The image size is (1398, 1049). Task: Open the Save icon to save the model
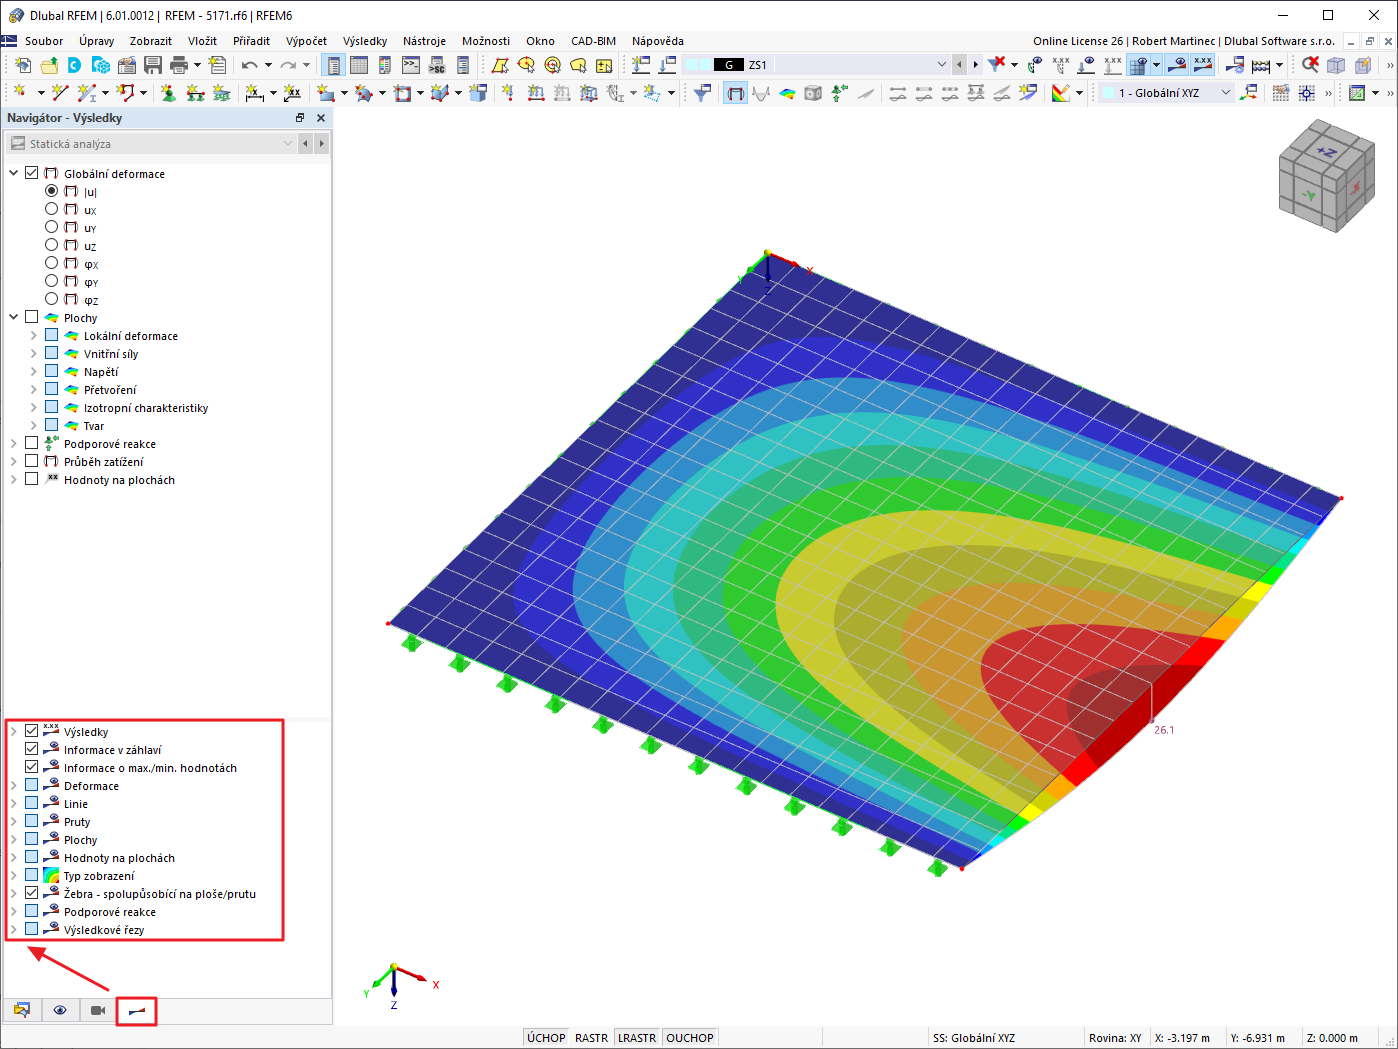[x=154, y=65]
